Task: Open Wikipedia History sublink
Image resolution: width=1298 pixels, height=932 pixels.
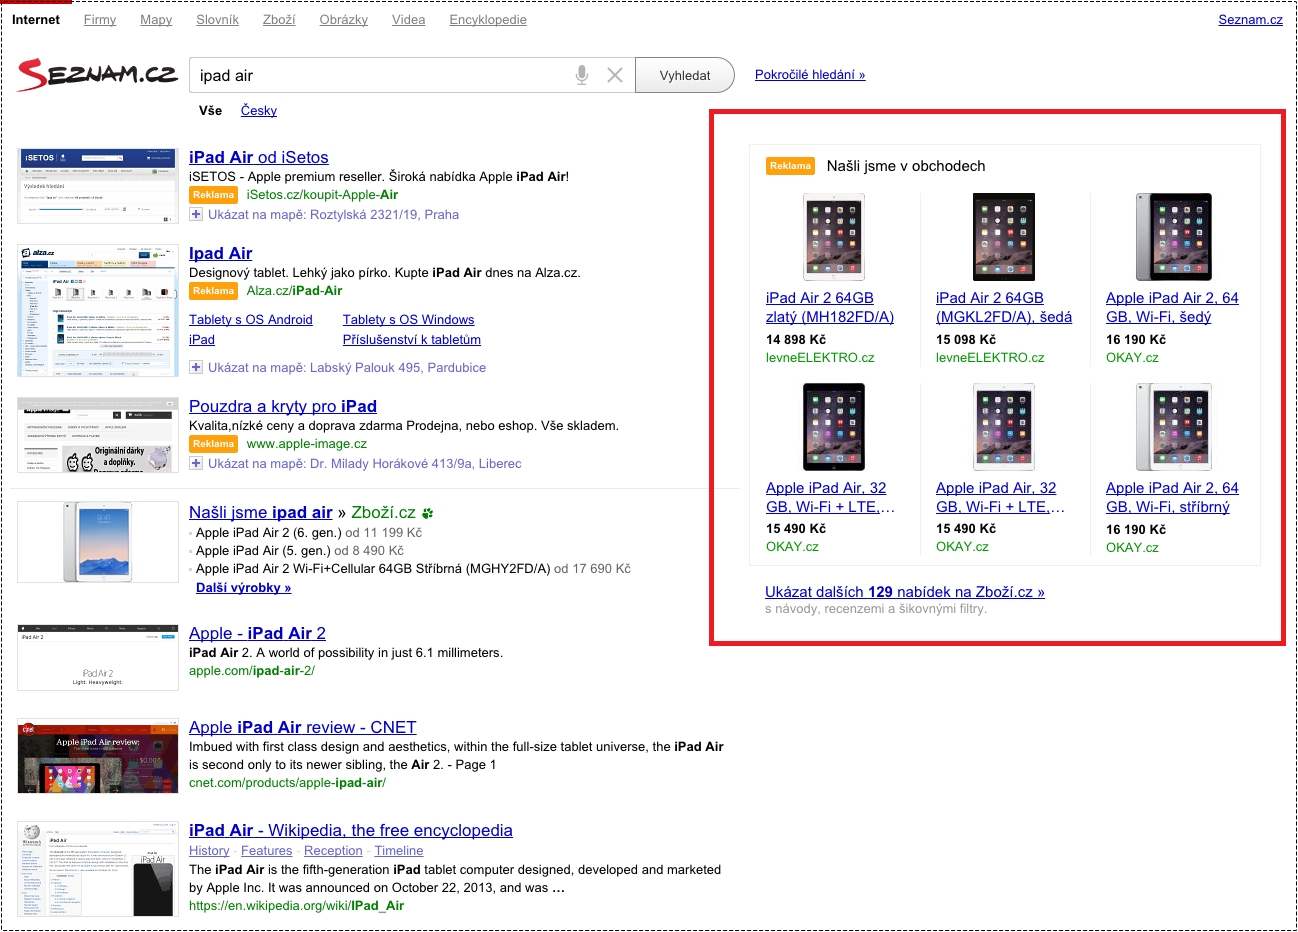Action: [x=209, y=851]
